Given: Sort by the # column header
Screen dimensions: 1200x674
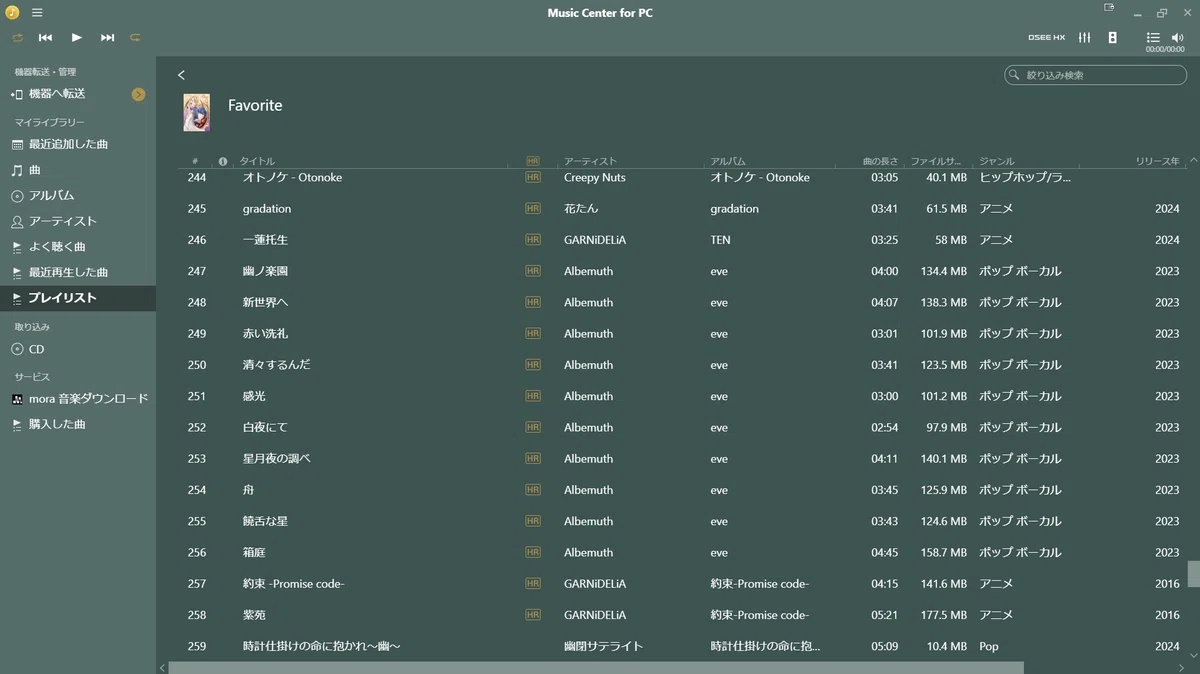Looking at the screenshot, I should click(195, 161).
